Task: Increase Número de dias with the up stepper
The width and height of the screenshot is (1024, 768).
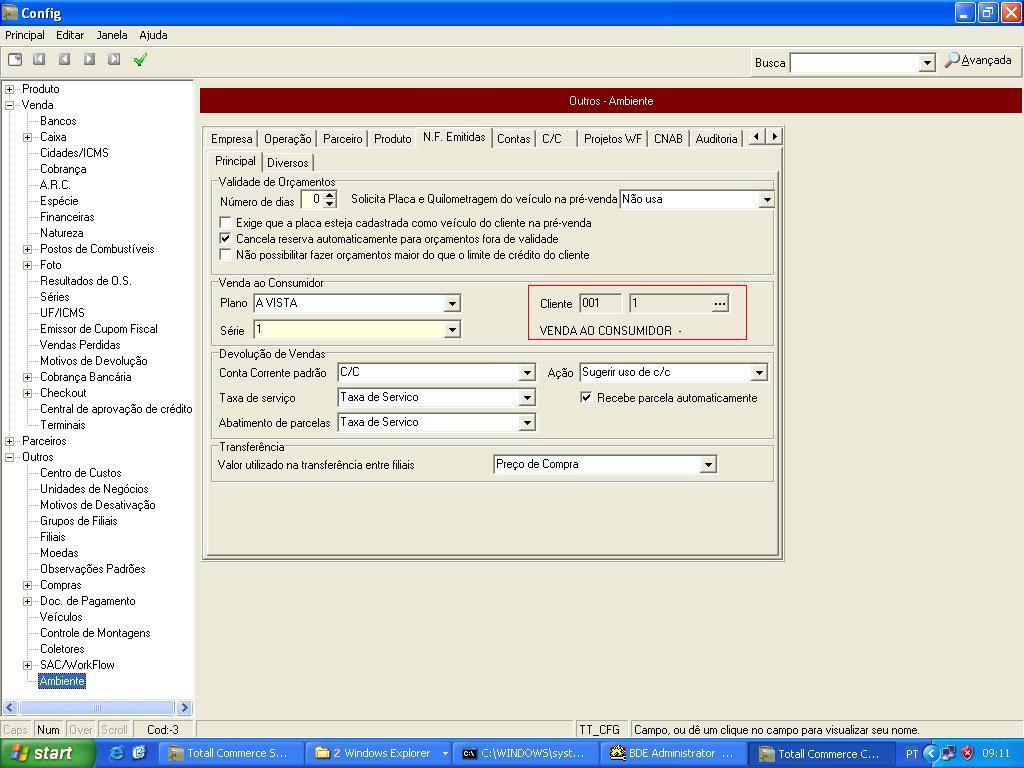Action: (327, 194)
